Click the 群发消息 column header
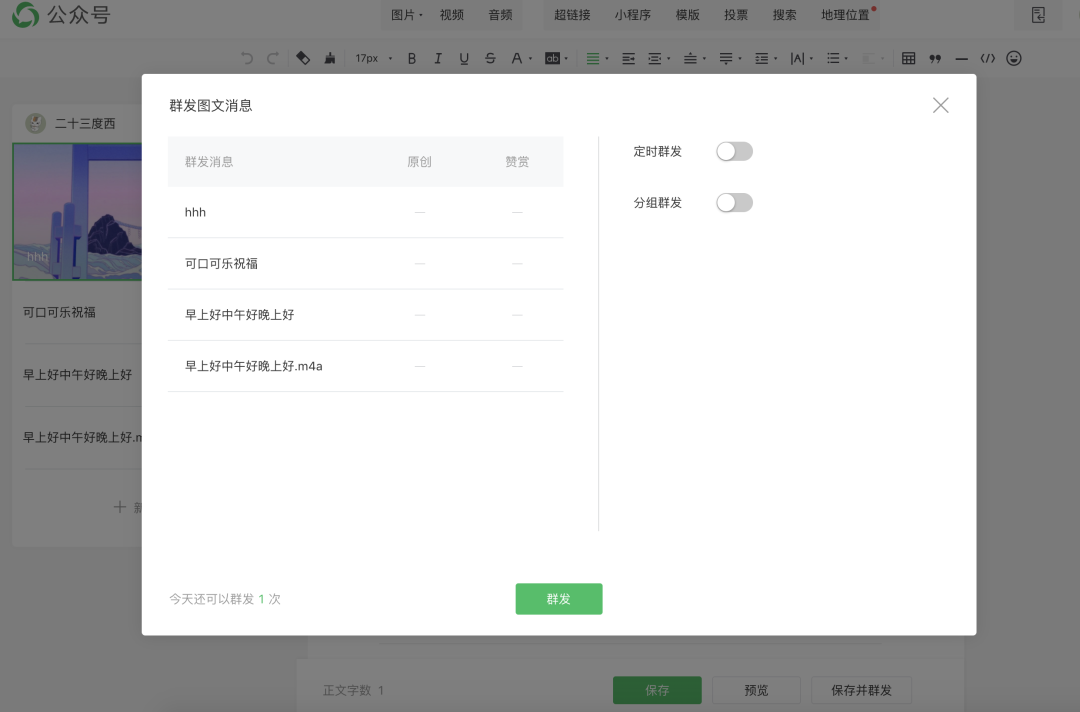Image resolution: width=1080 pixels, height=712 pixels. click(209, 162)
